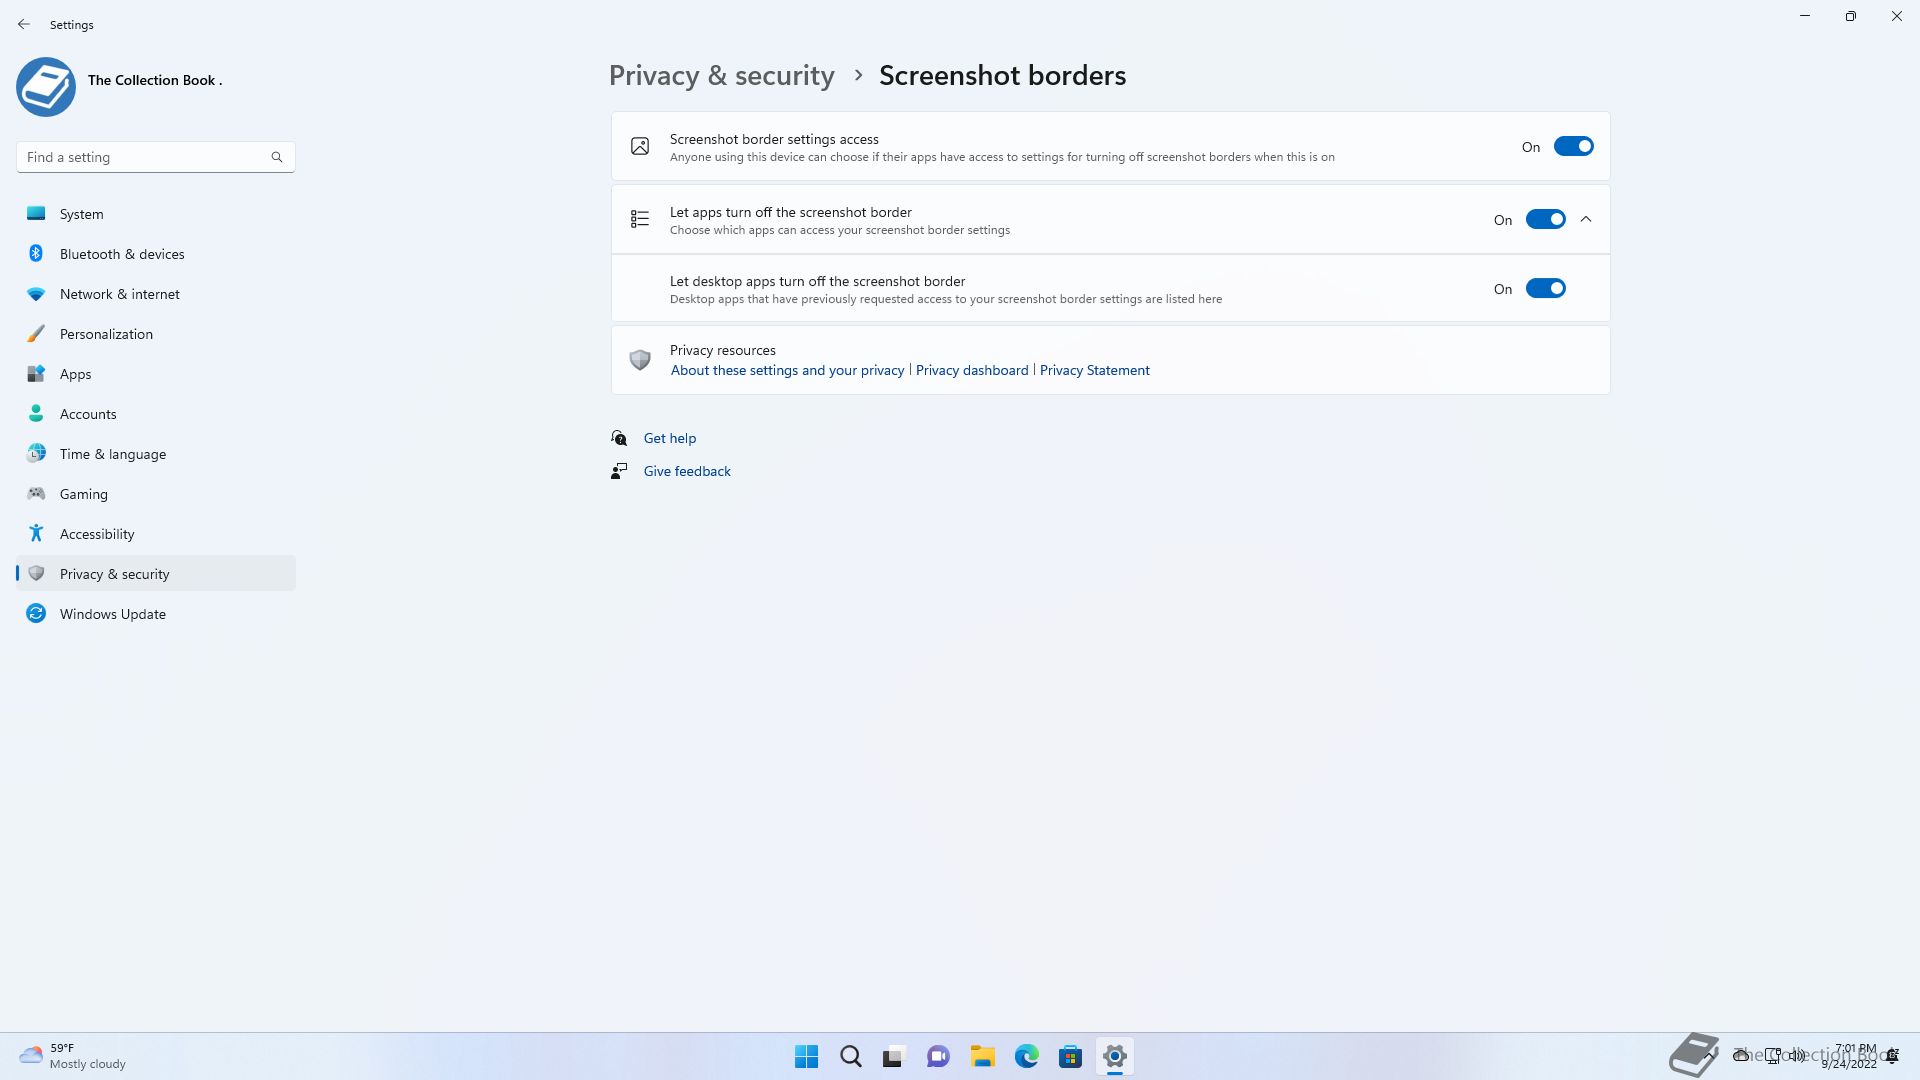1920x1080 pixels.
Task: Open File Explorer from the taskbar
Action: [982, 1056]
